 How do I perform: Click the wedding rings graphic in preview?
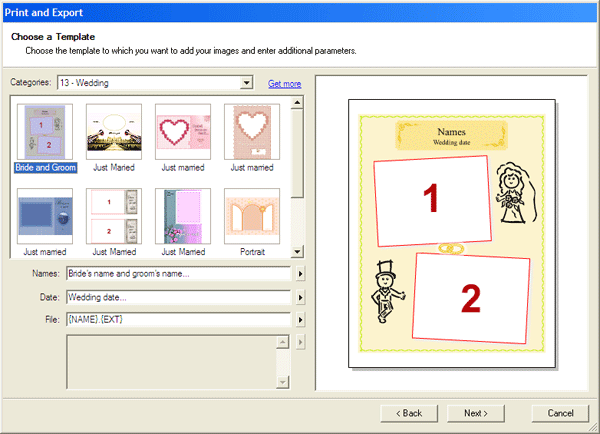(451, 249)
